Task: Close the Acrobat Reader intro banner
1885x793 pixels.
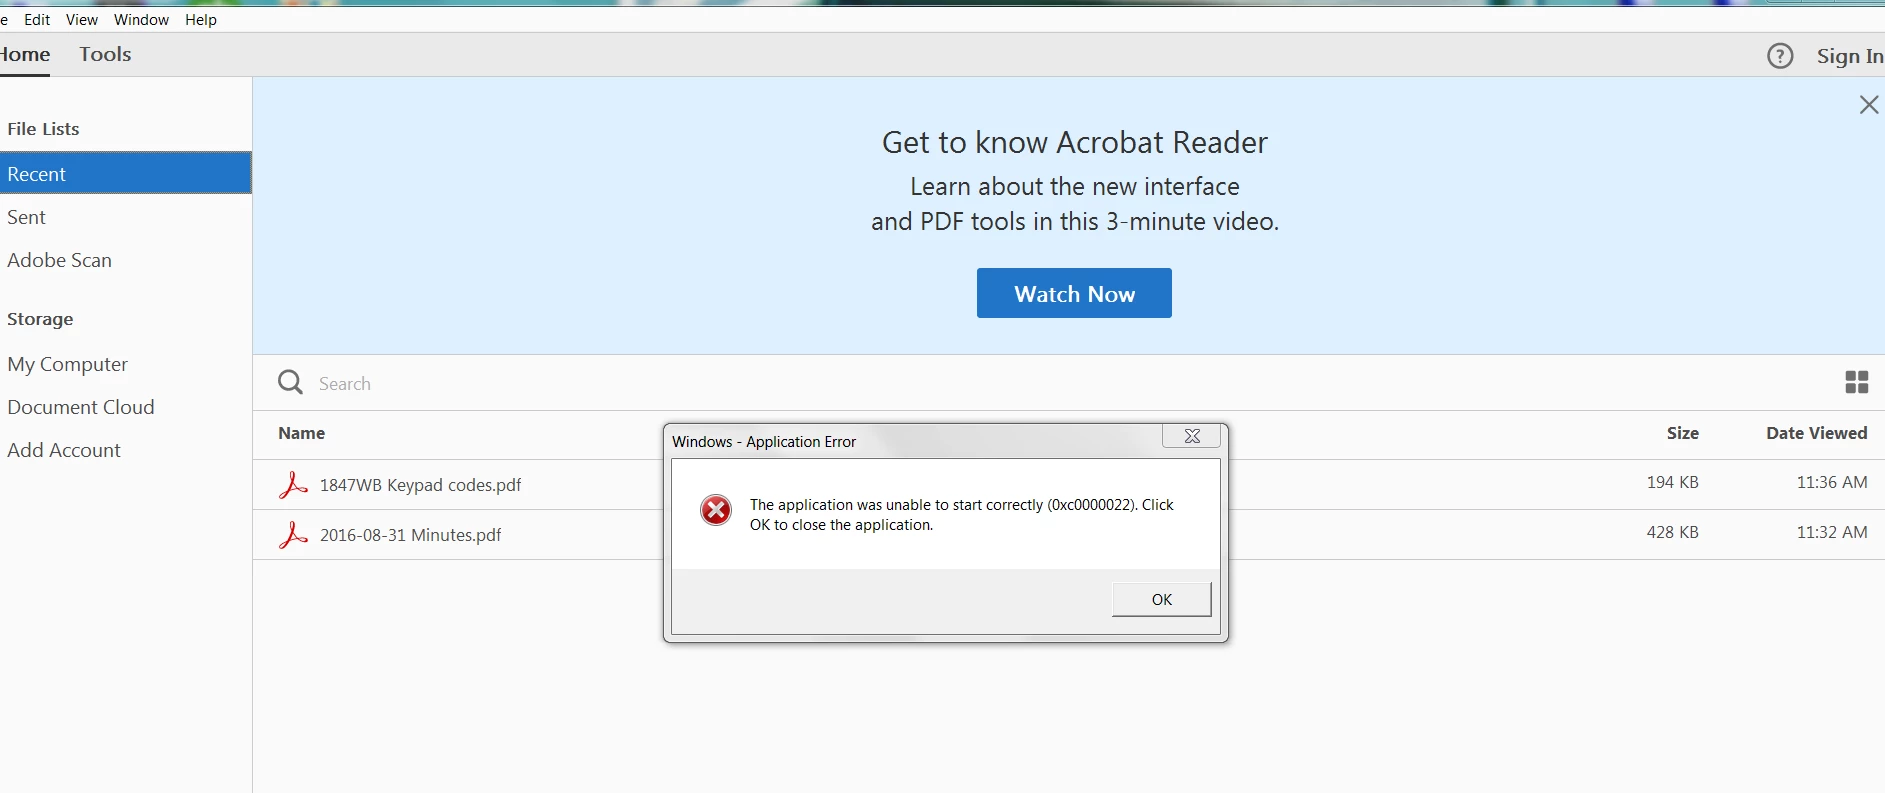Action: pyautogui.click(x=1868, y=105)
